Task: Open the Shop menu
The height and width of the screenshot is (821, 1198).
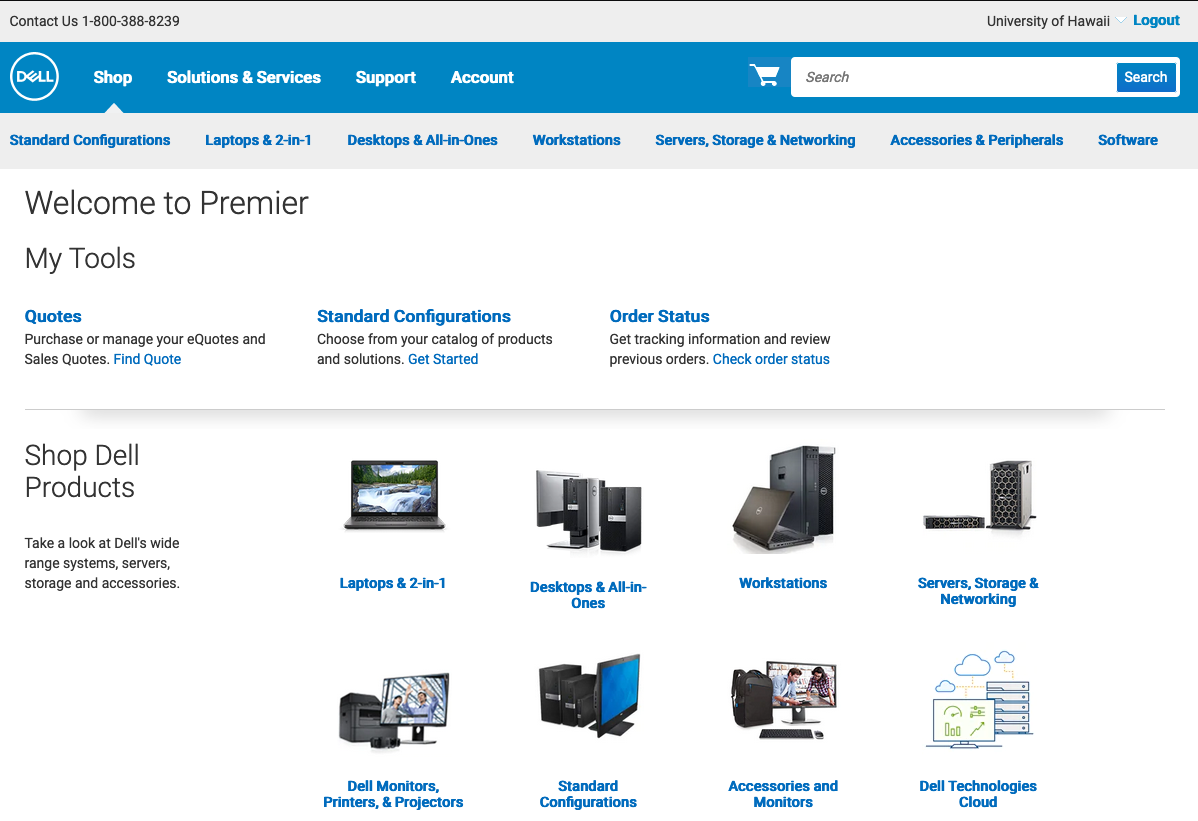Action: pos(112,77)
